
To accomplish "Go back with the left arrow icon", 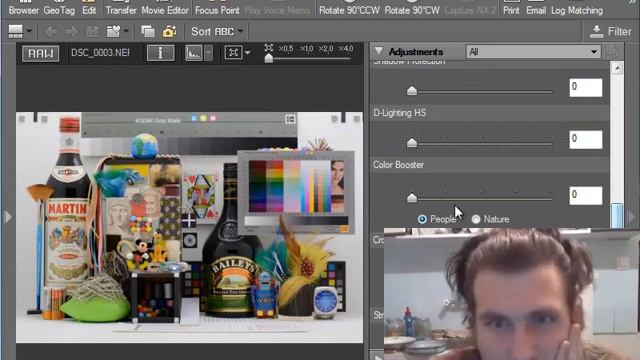I will tap(51, 31).
